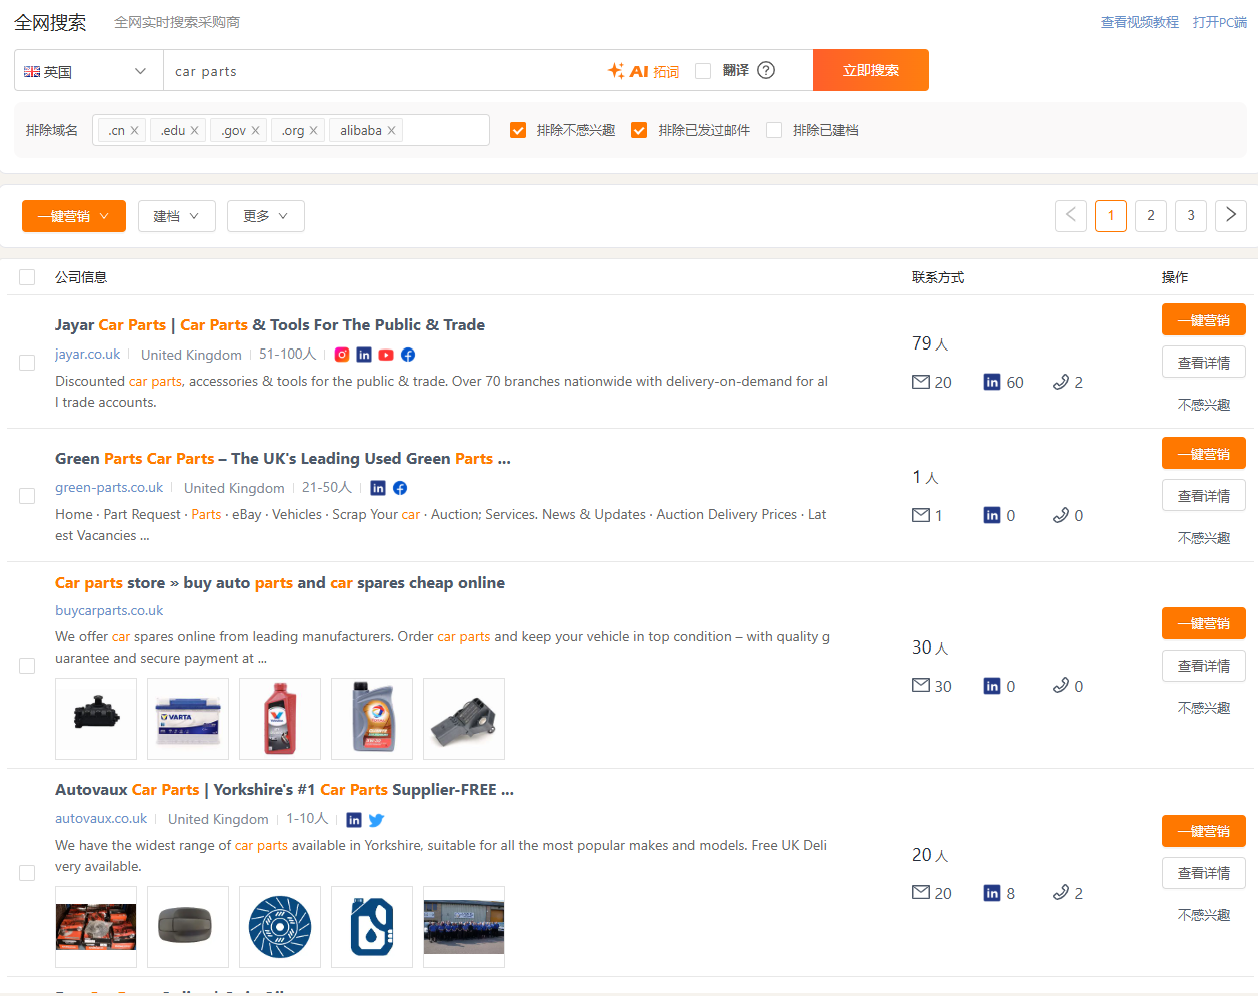1258x996 pixels.
Task: Toggle the 排除不感兴趣 checkbox
Action: (518, 130)
